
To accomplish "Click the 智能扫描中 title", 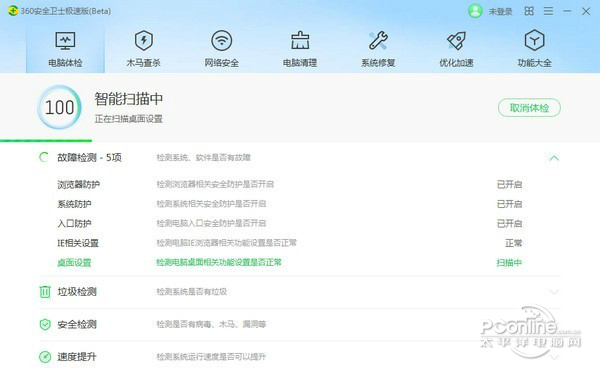I will pos(129,99).
